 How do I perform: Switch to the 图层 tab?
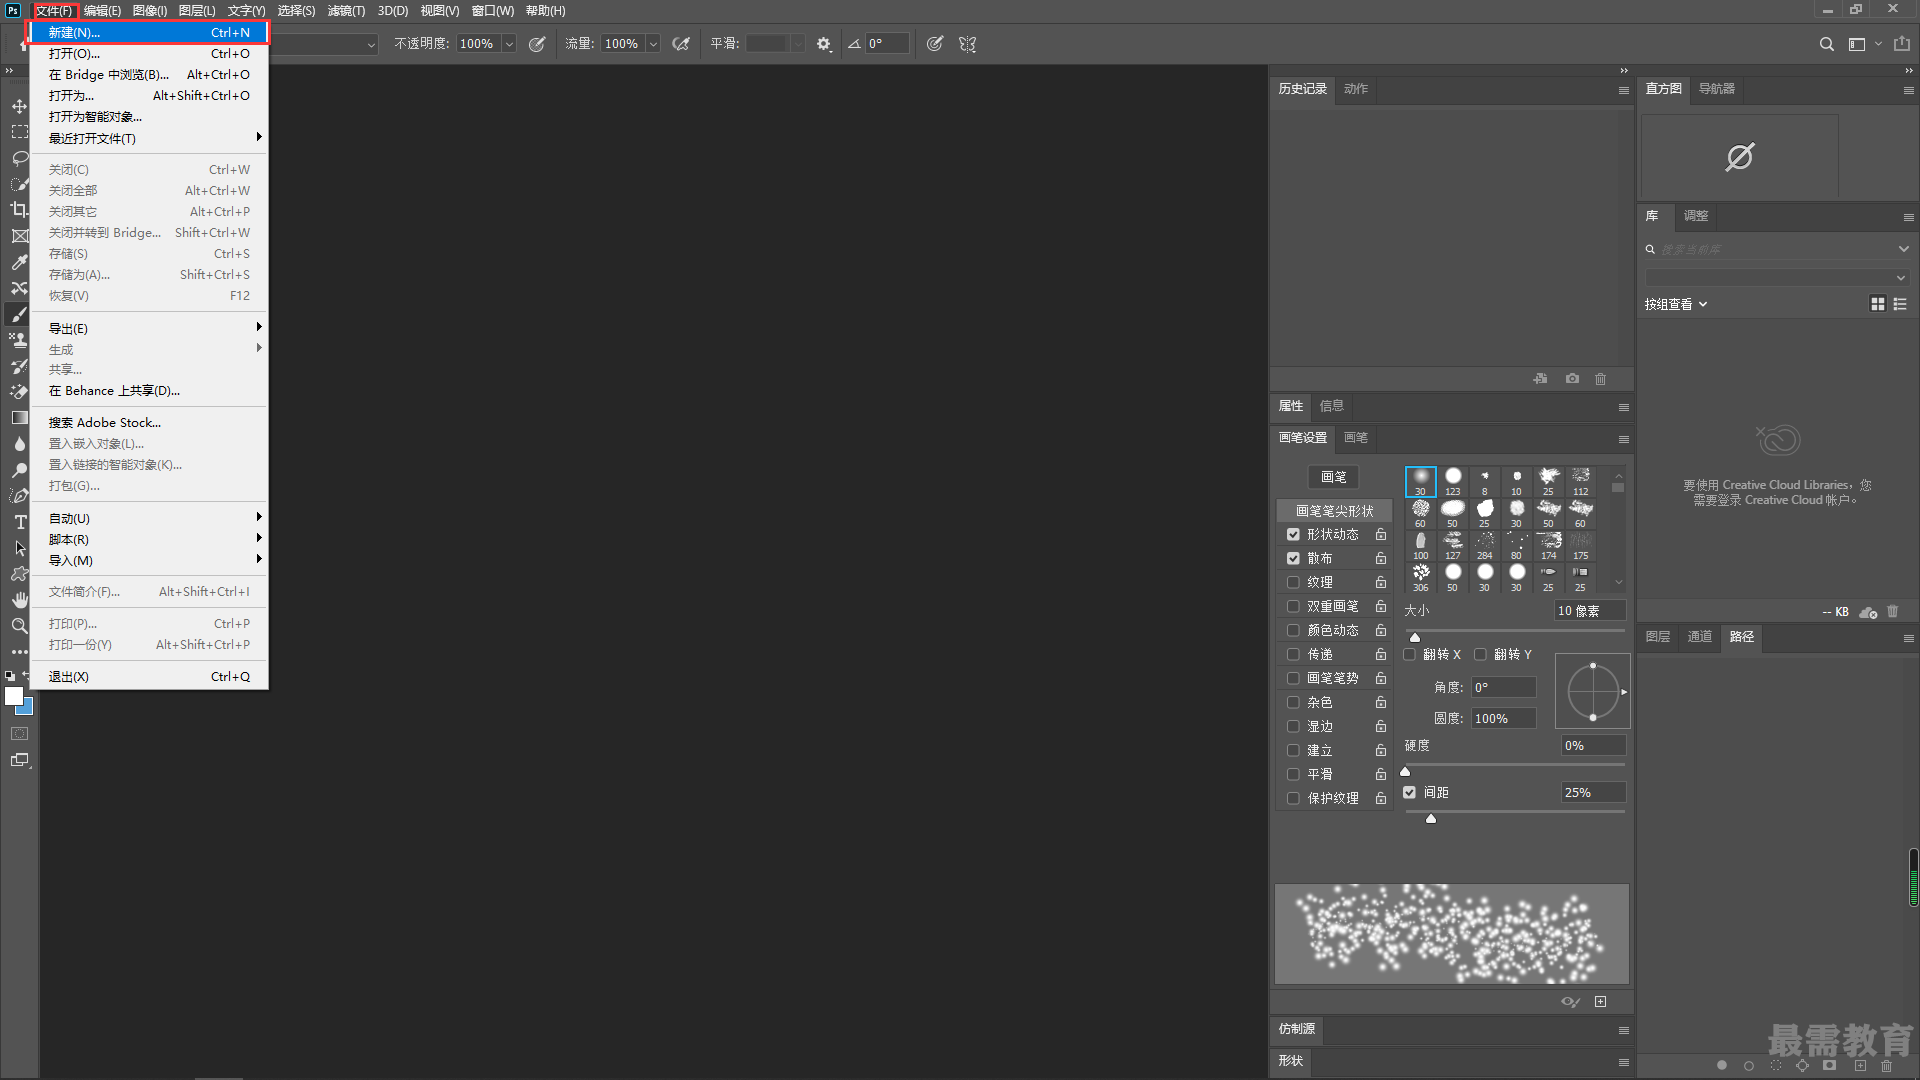pyautogui.click(x=1658, y=637)
